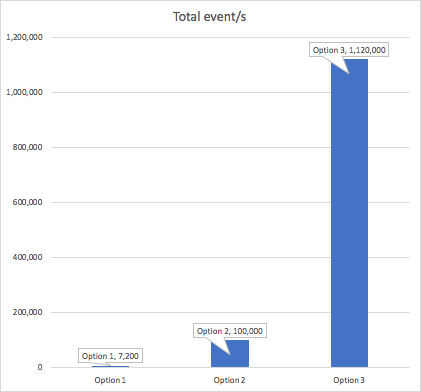Click the 1,000,000 axis value label
The width and height of the screenshot is (421, 392).
[24, 92]
